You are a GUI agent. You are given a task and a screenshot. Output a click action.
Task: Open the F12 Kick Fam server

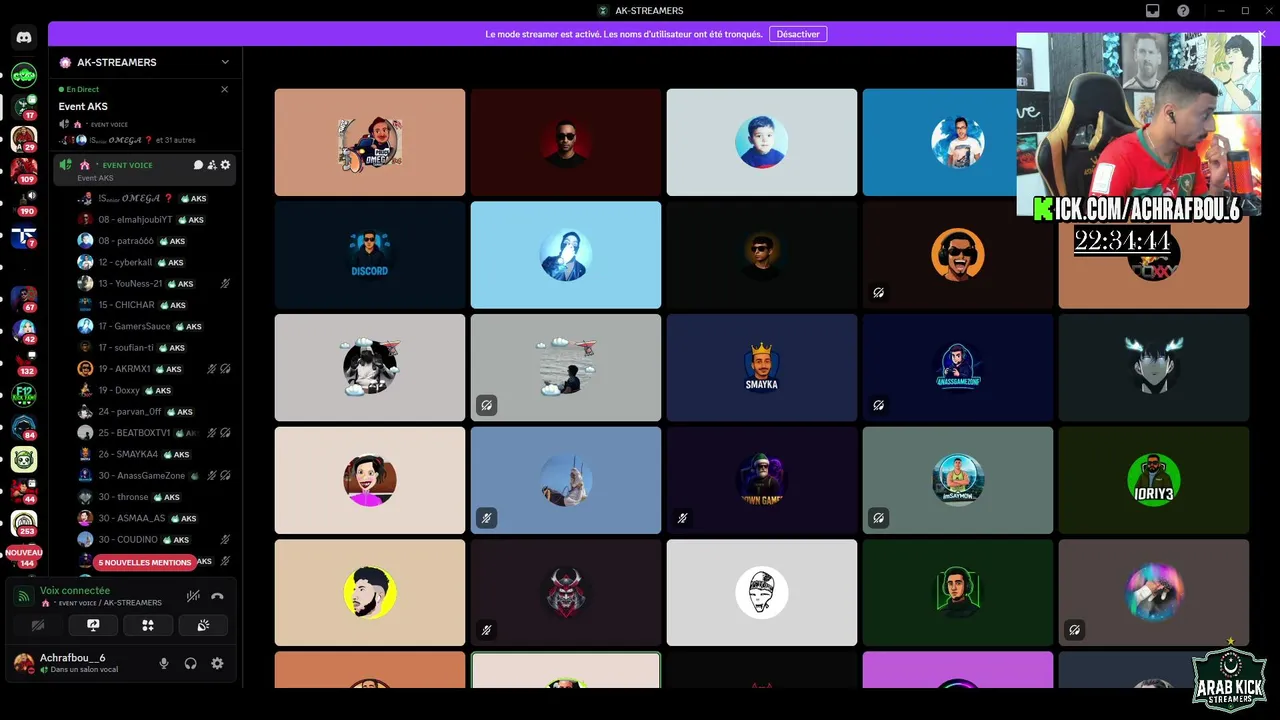click(24, 395)
